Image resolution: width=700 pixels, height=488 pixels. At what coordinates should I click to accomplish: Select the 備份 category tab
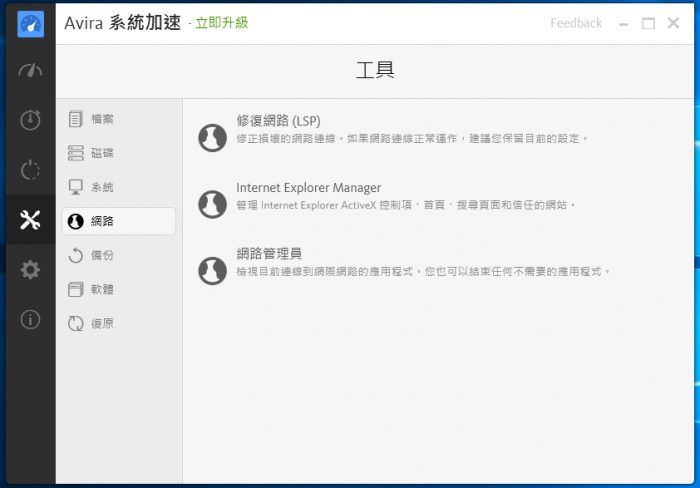(x=119, y=255)
